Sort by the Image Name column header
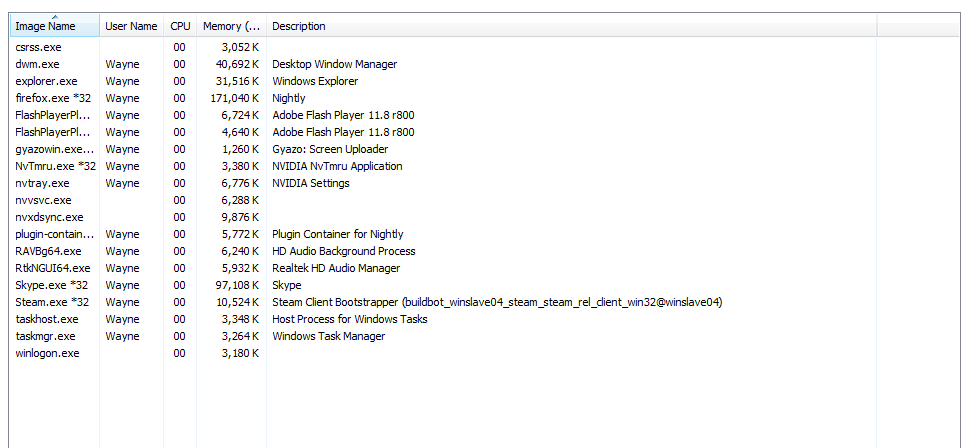This screenshot has height=448, width=970. tap(55, 26)
